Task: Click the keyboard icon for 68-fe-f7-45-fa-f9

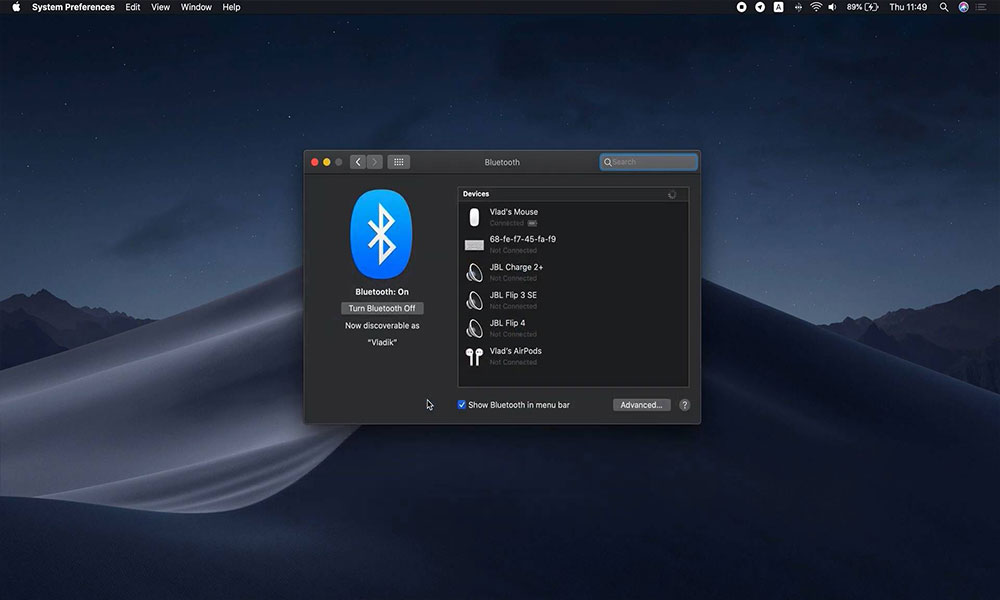Action: point(474,245)
